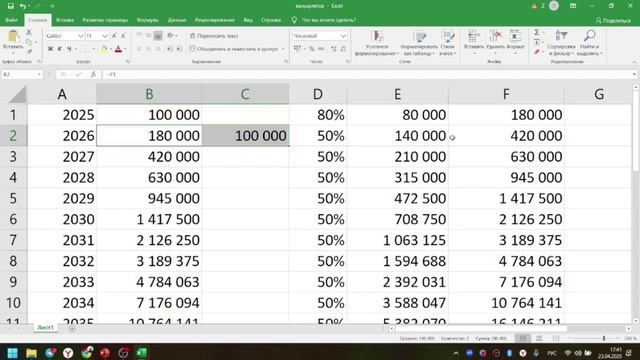
Task: Open the Font group dialog launcher
Action: coord(128,62)
